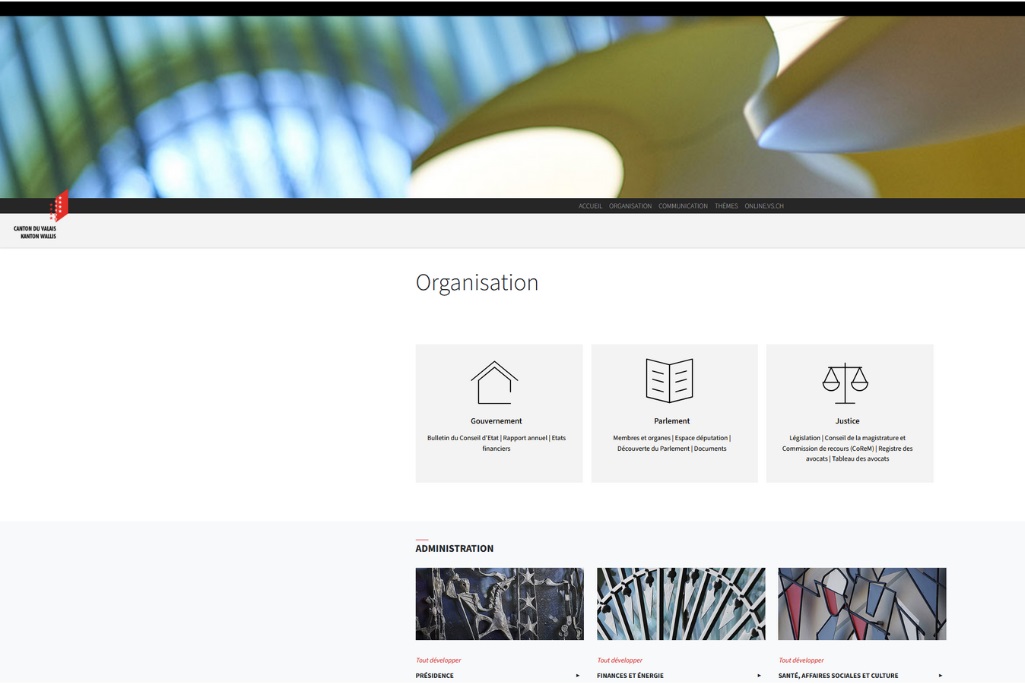Click the Gouvernement house icon
Viewport: 1025px width, 684px height.
[x=494, y=382]
